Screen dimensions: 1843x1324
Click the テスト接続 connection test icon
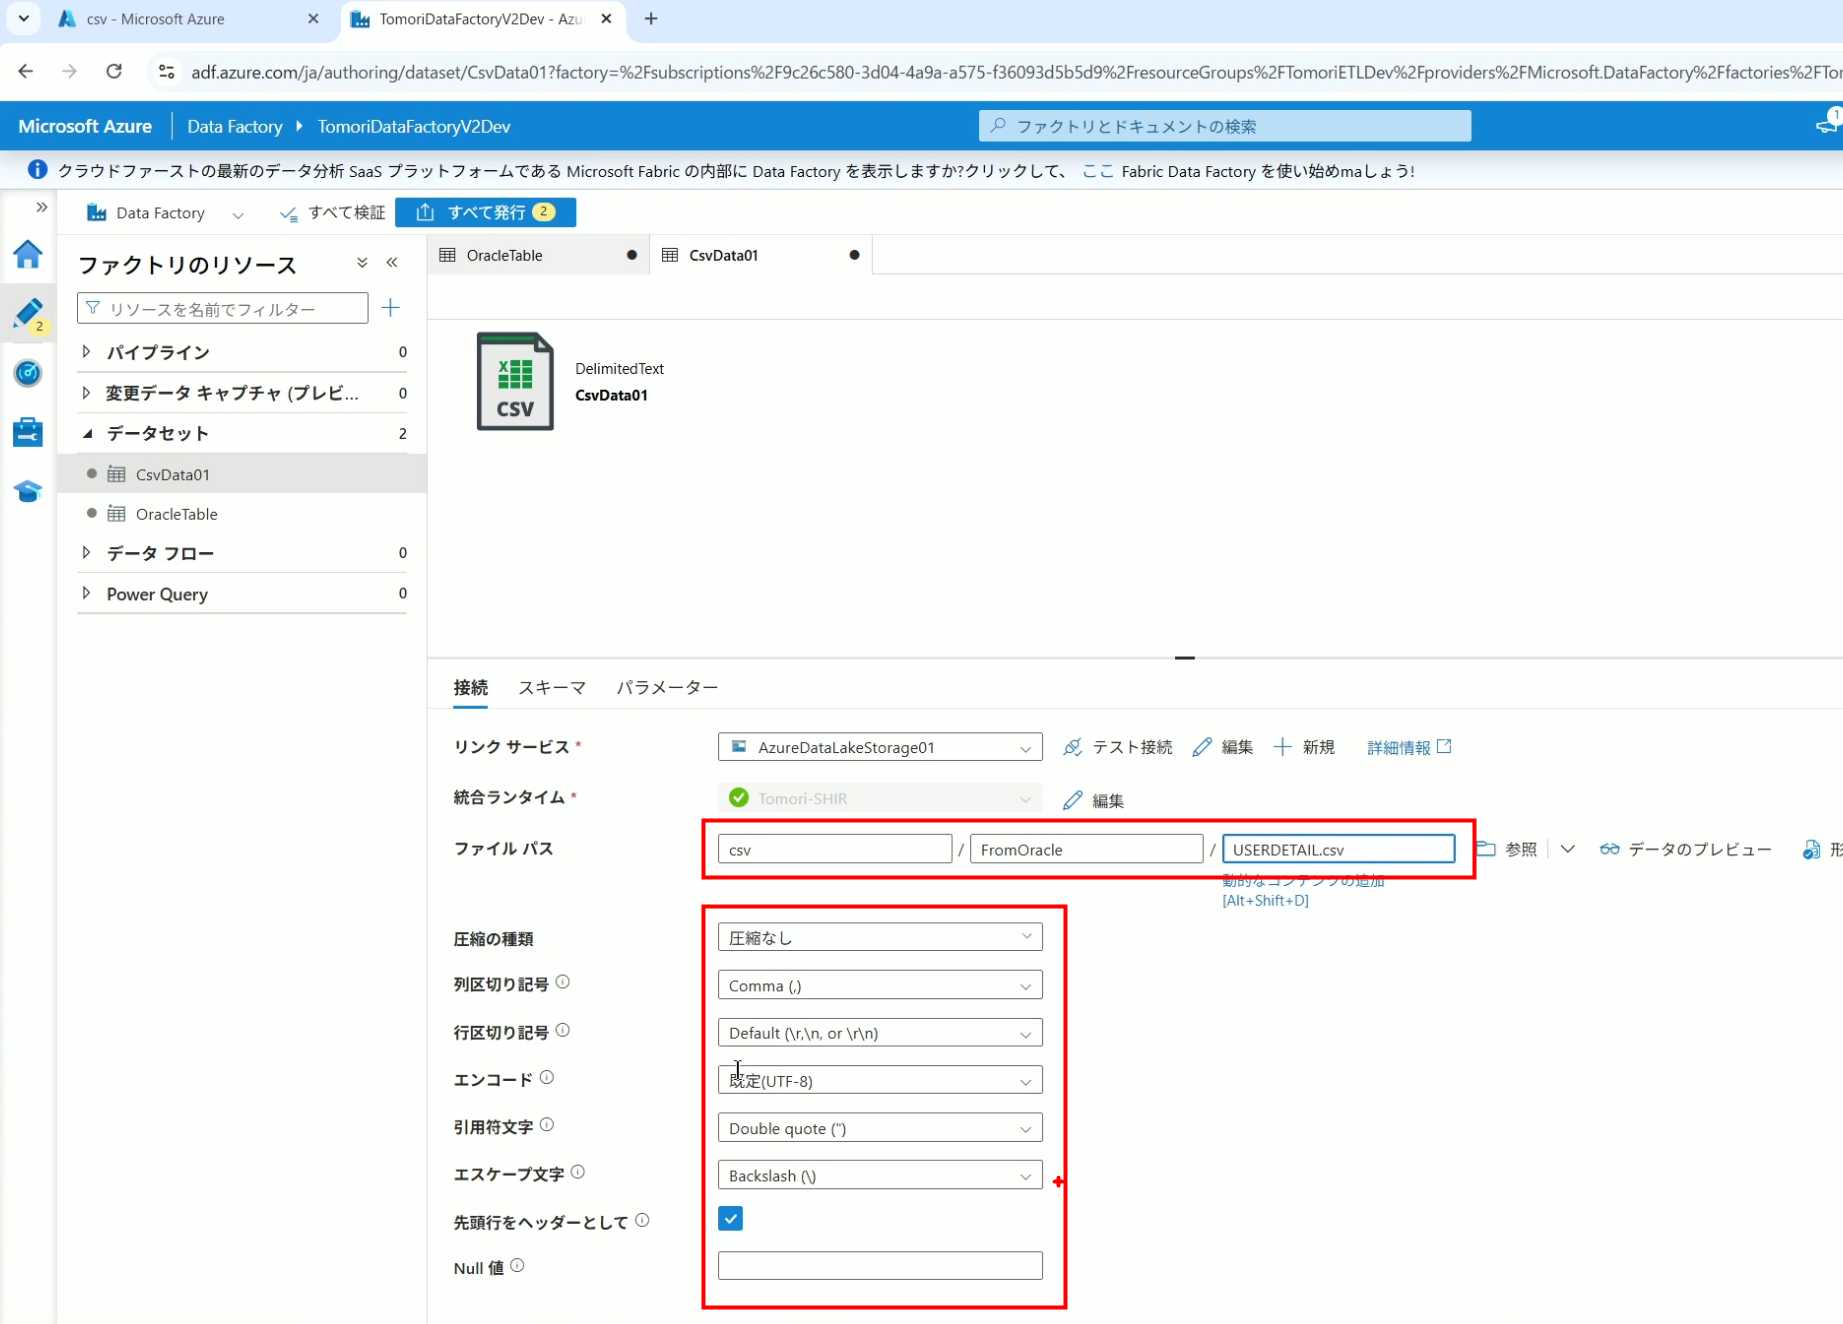tap(1073, 747)
